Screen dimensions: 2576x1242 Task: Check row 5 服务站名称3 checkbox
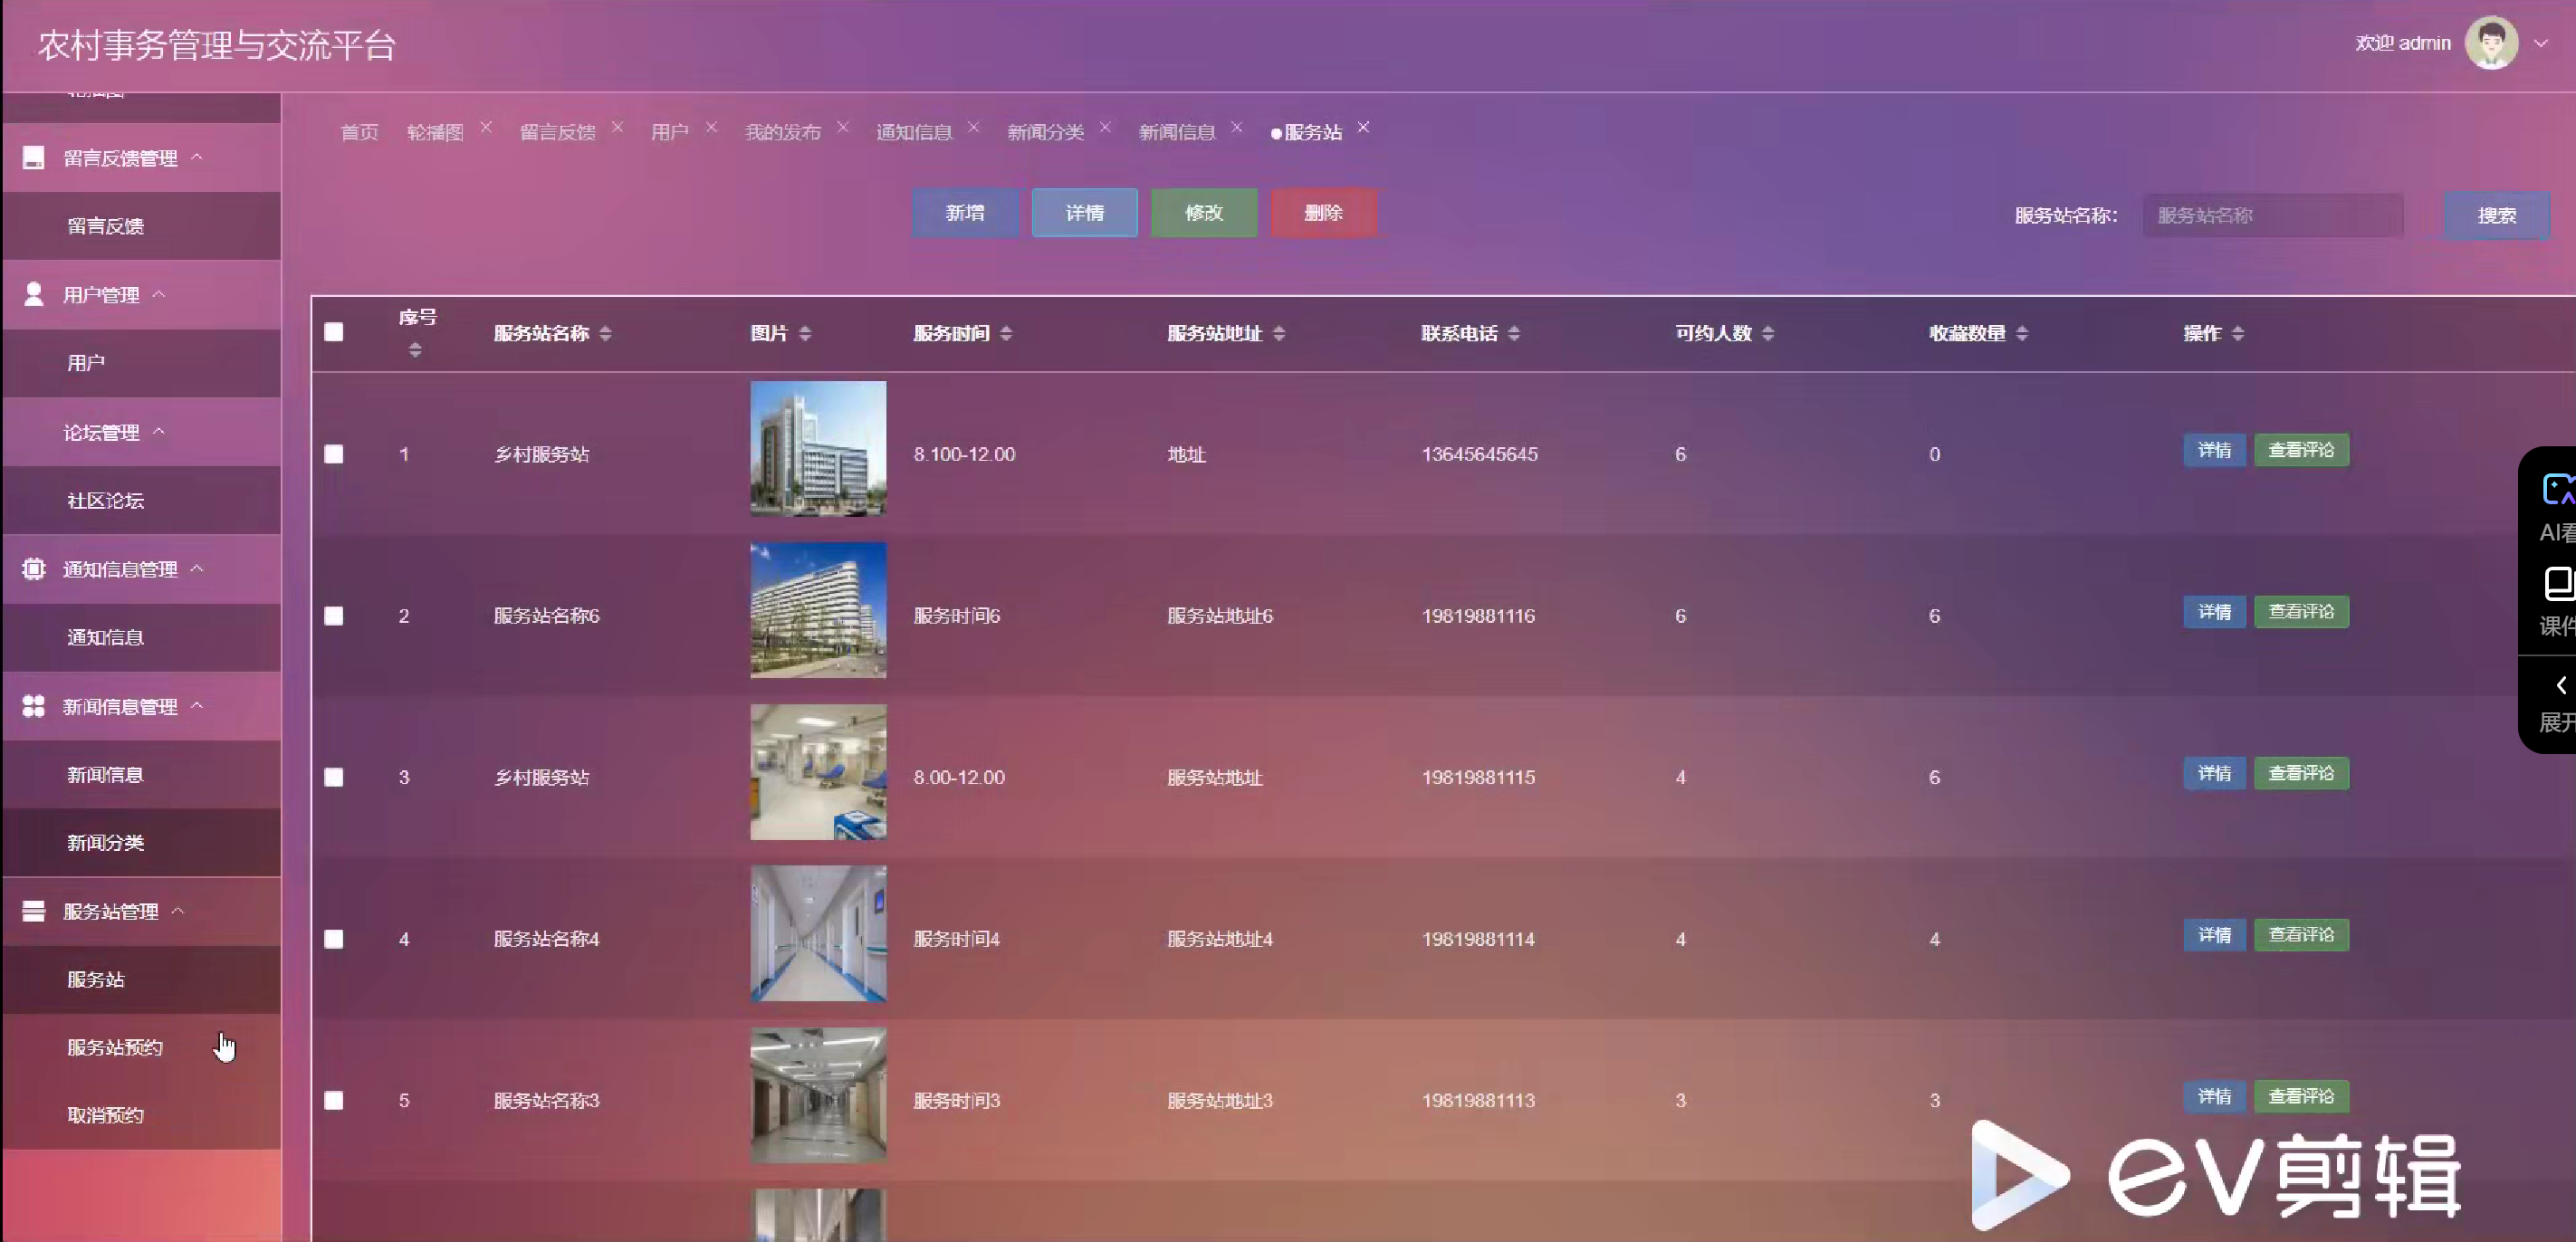[334, 1100]
